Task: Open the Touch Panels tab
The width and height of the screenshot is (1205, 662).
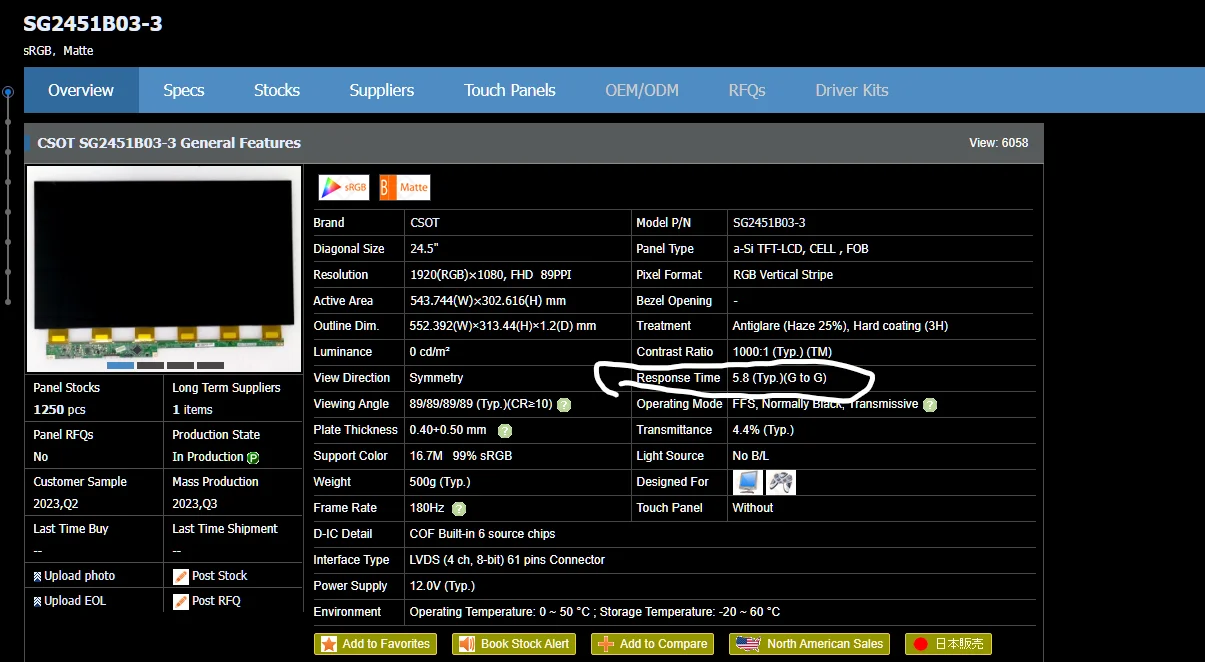Action: coord(510,90)
